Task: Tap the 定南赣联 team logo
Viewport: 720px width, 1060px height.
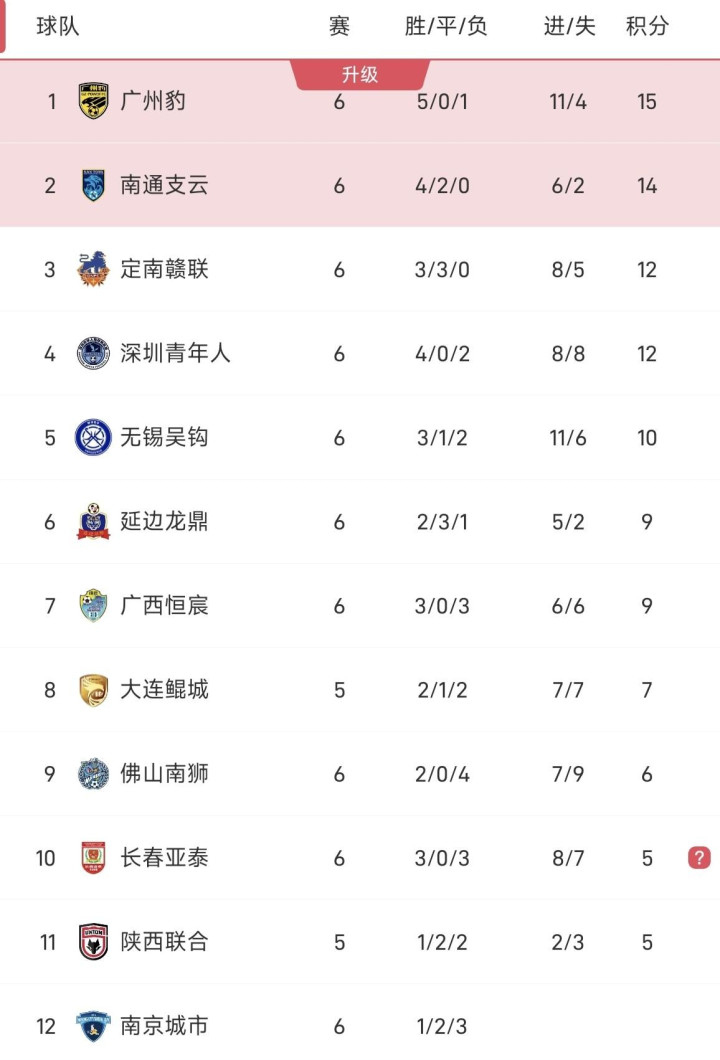Action: [x=94, y=269]
